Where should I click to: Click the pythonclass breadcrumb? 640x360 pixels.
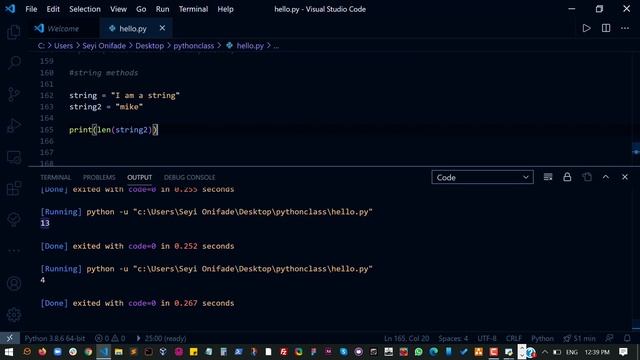[193, 46]
